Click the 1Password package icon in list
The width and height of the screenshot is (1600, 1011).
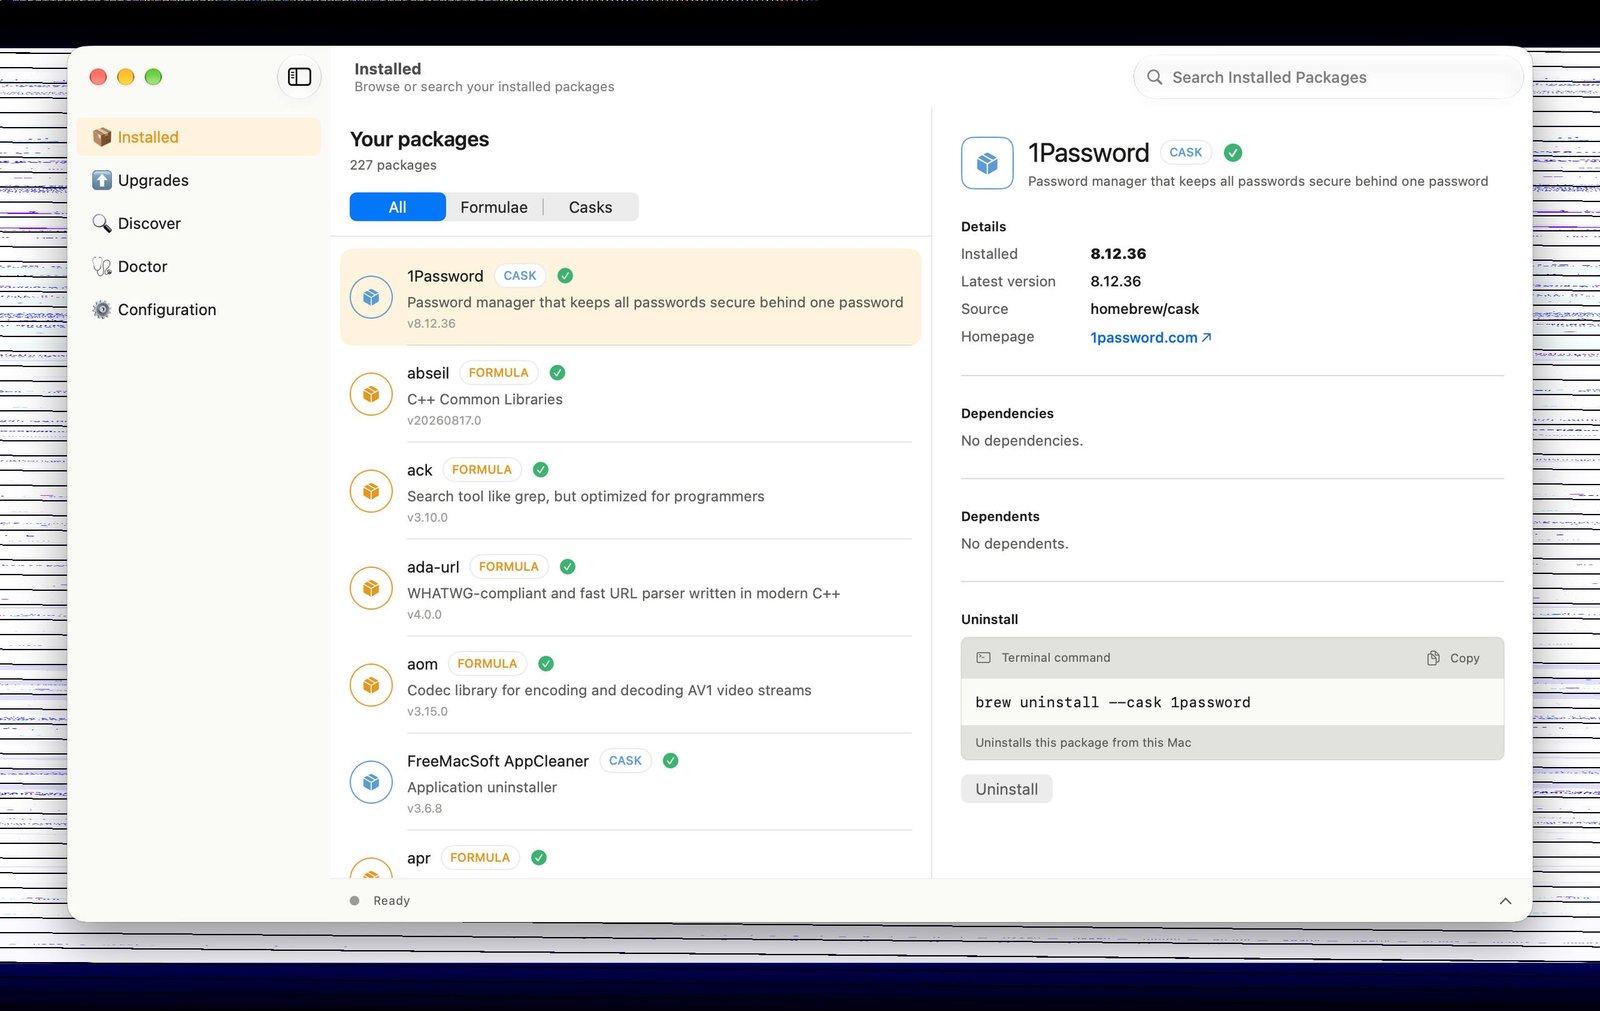coord(371,297)
